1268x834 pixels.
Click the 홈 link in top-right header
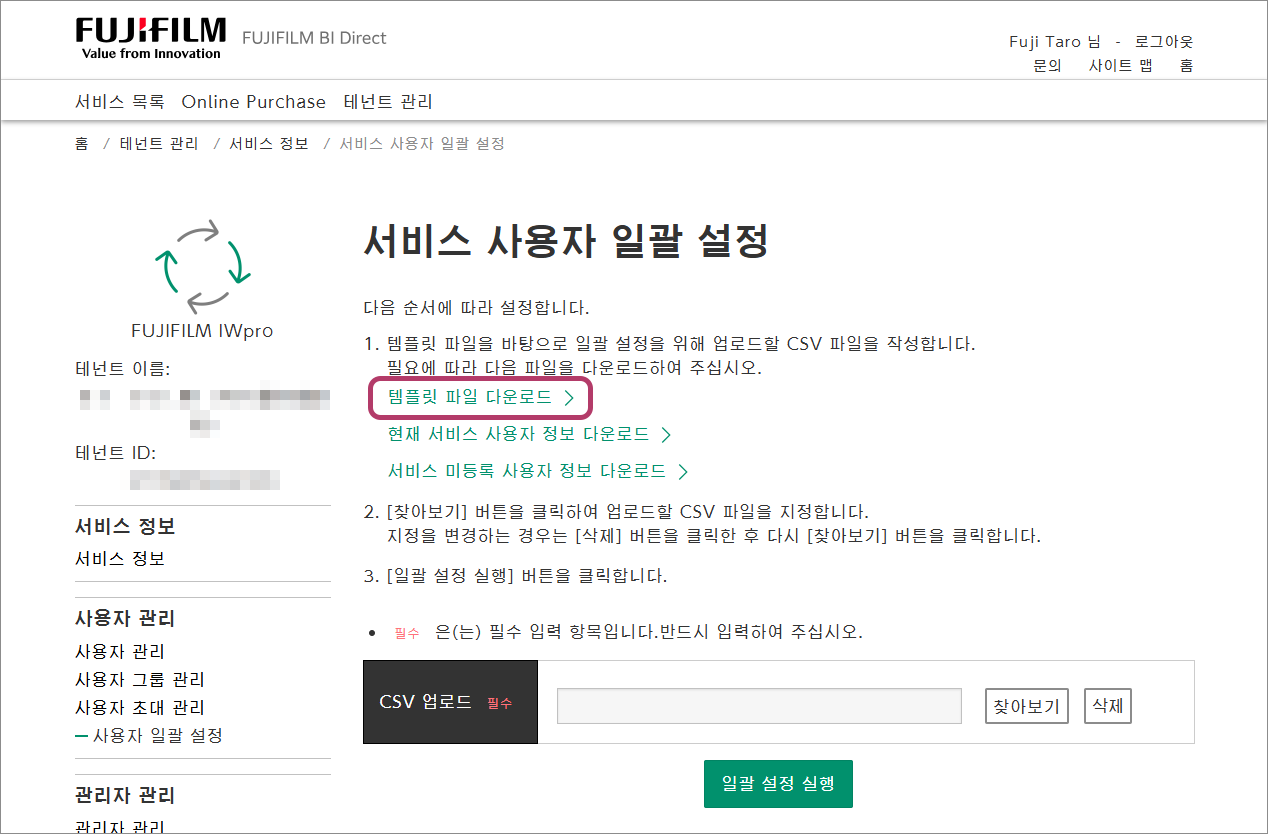[1186, 66]
